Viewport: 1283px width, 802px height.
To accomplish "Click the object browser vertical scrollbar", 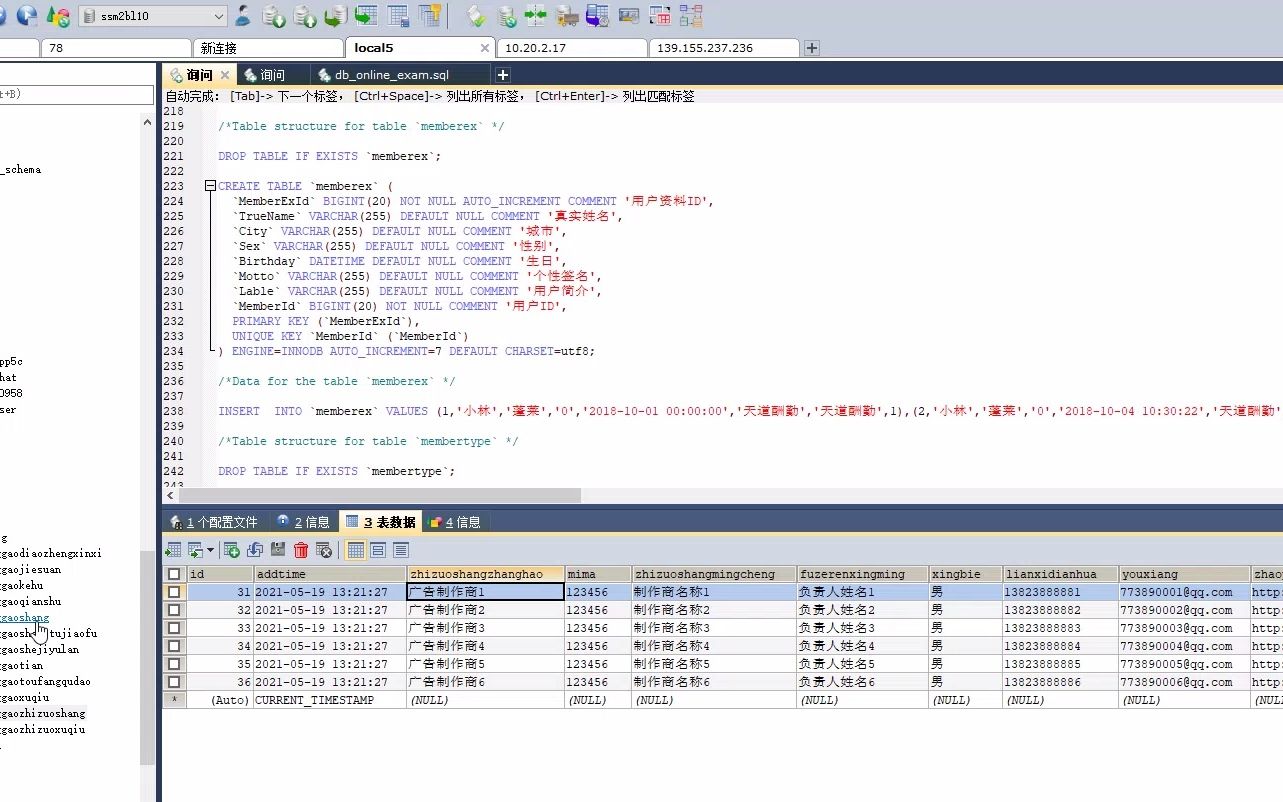I will pyautogui.click(x=148, y=657).
